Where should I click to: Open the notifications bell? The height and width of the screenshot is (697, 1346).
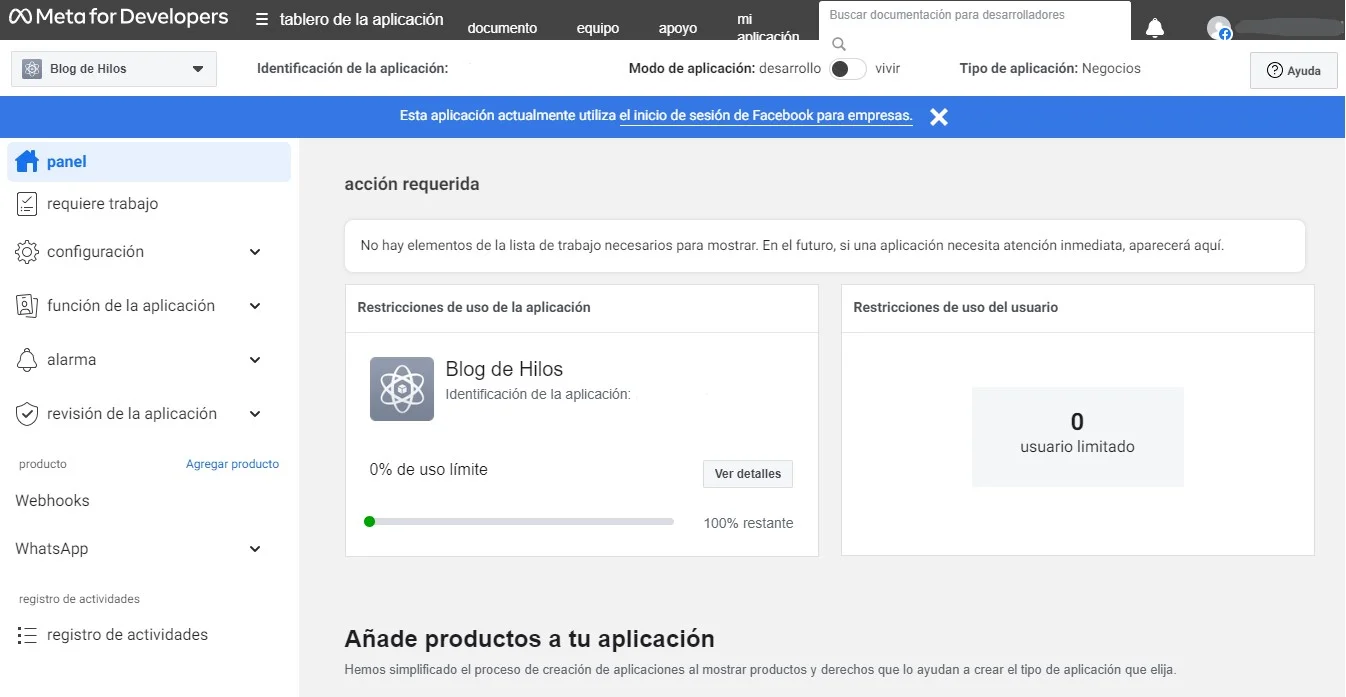click(x=1155, y=28)
